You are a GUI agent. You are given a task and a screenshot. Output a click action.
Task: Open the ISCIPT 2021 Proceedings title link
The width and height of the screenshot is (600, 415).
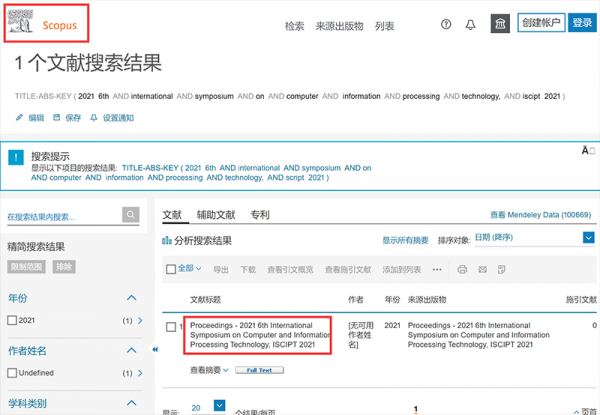tap(259, 334)
